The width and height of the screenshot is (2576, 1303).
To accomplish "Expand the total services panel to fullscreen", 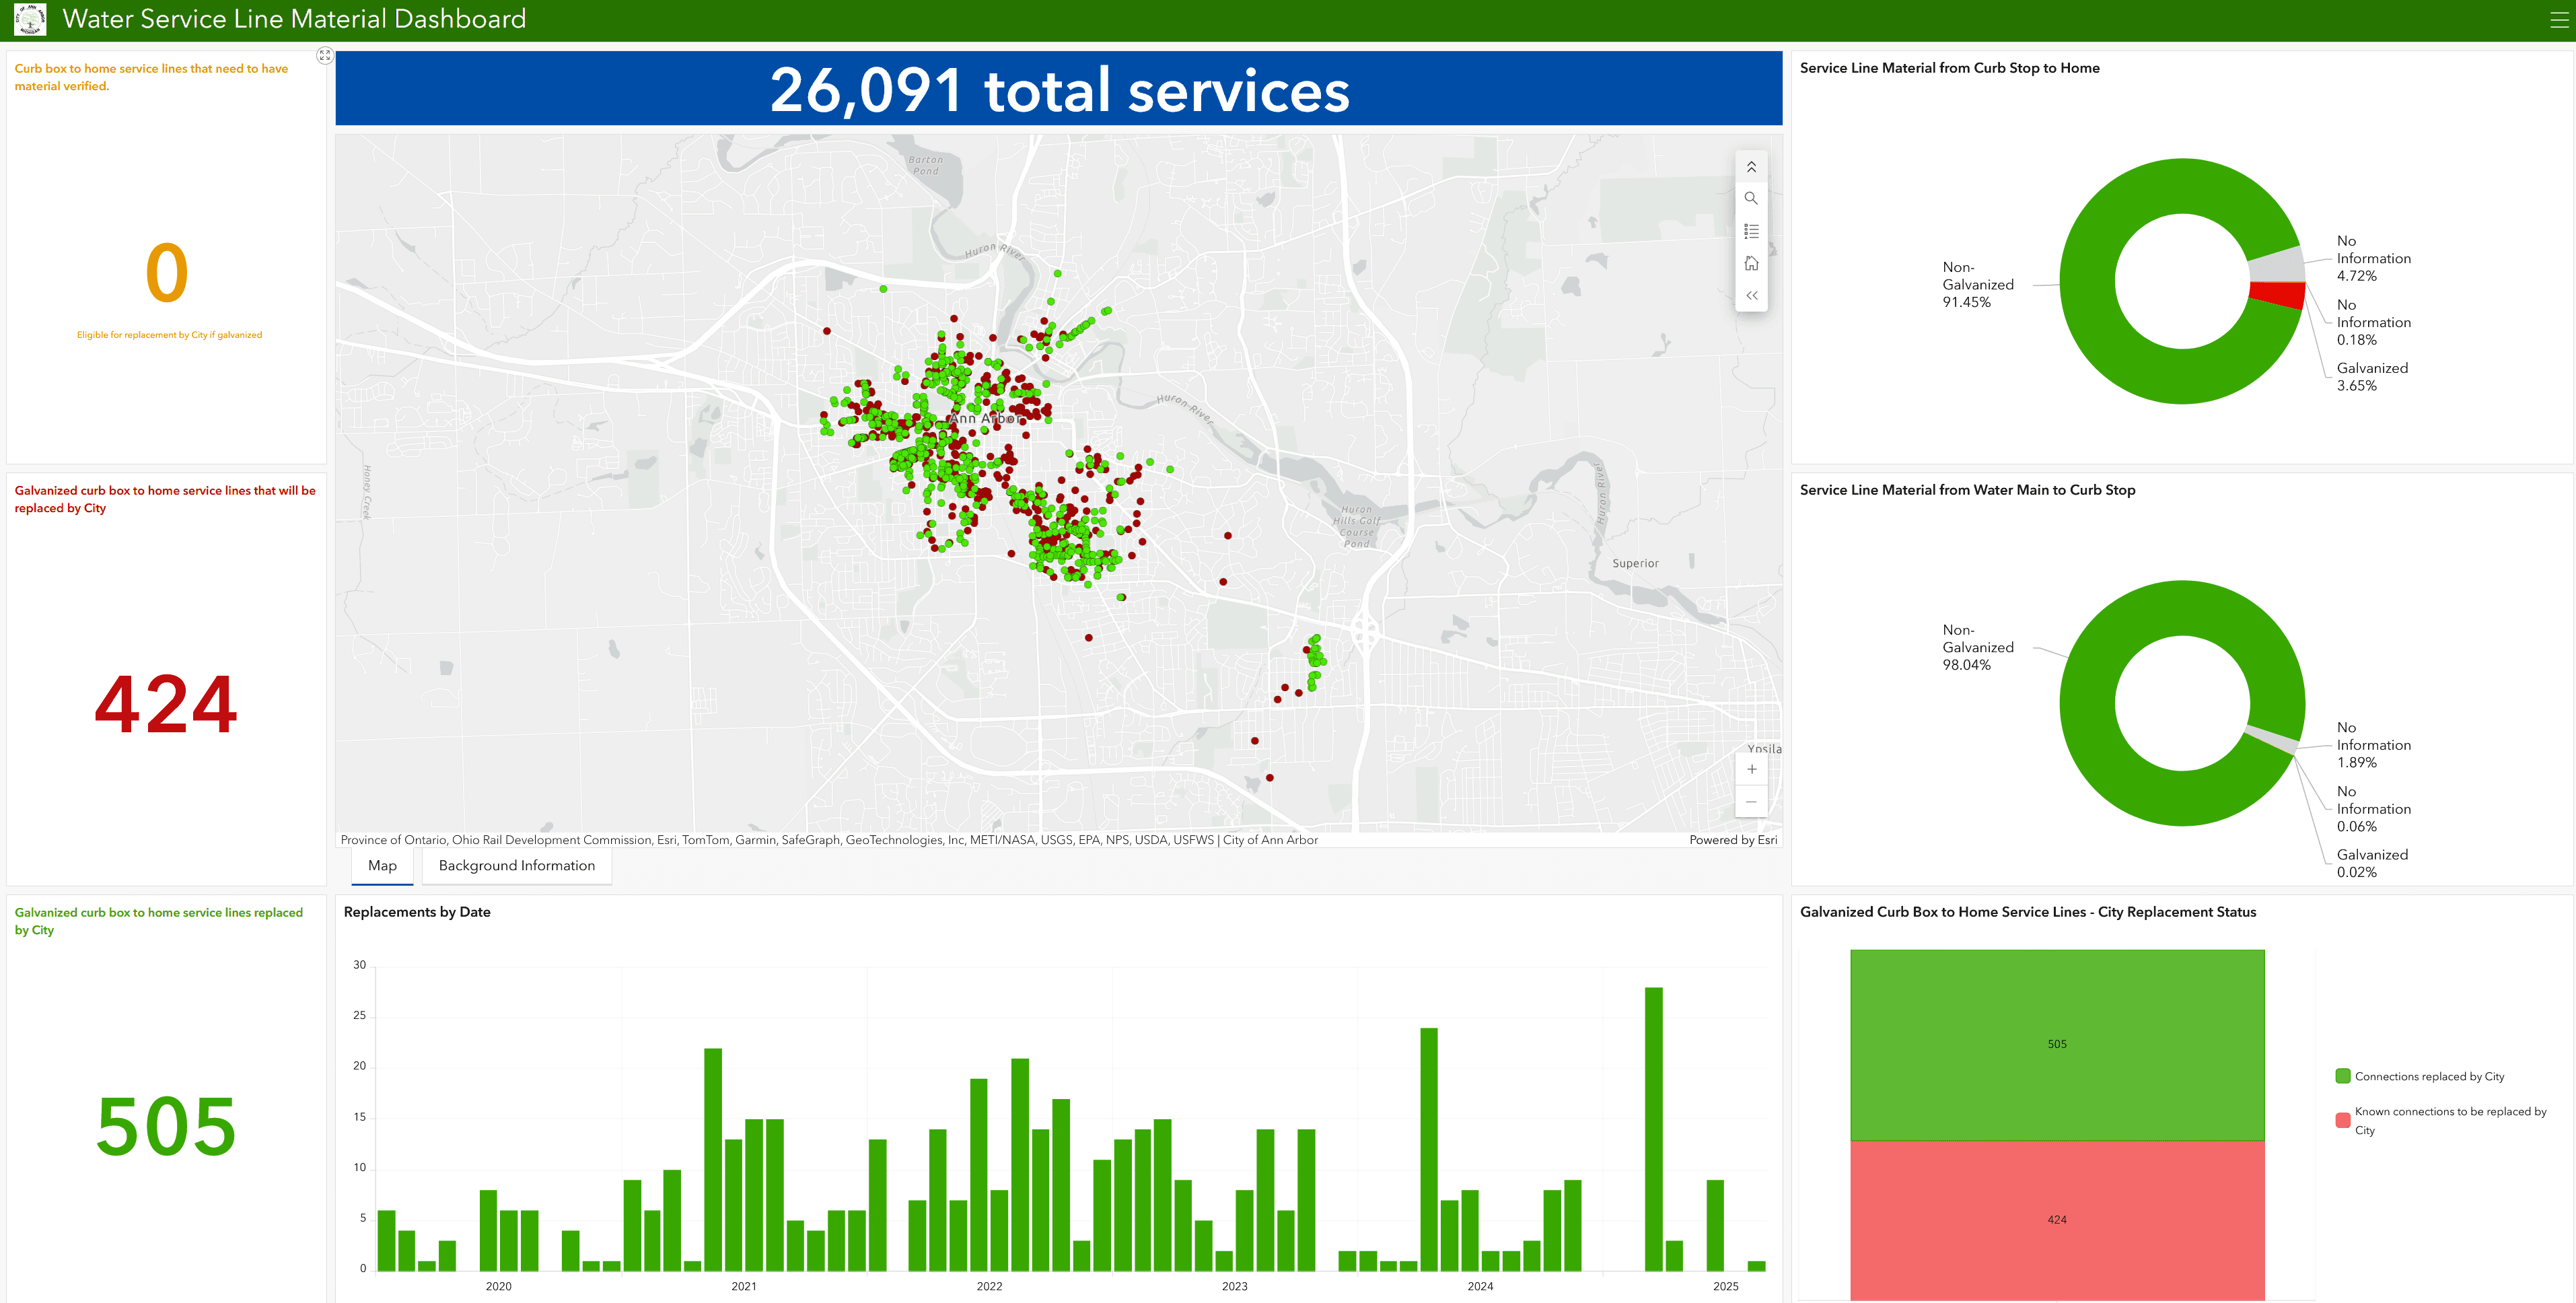I will click(x=325, y=55).
